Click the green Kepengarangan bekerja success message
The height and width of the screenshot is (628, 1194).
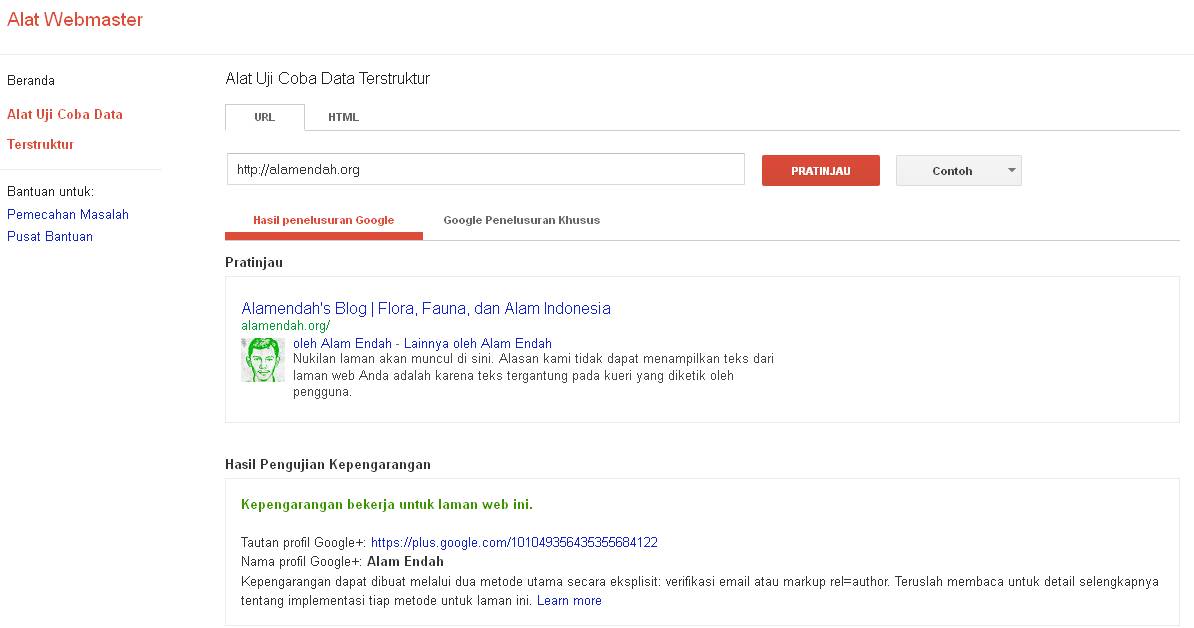click(x=386, y=505)
